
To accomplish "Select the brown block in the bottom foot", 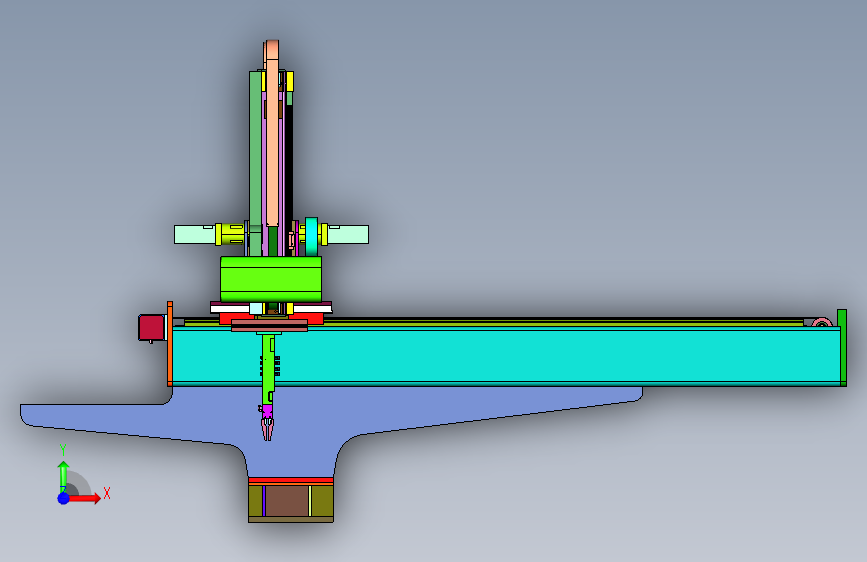I will click(288, 501).
